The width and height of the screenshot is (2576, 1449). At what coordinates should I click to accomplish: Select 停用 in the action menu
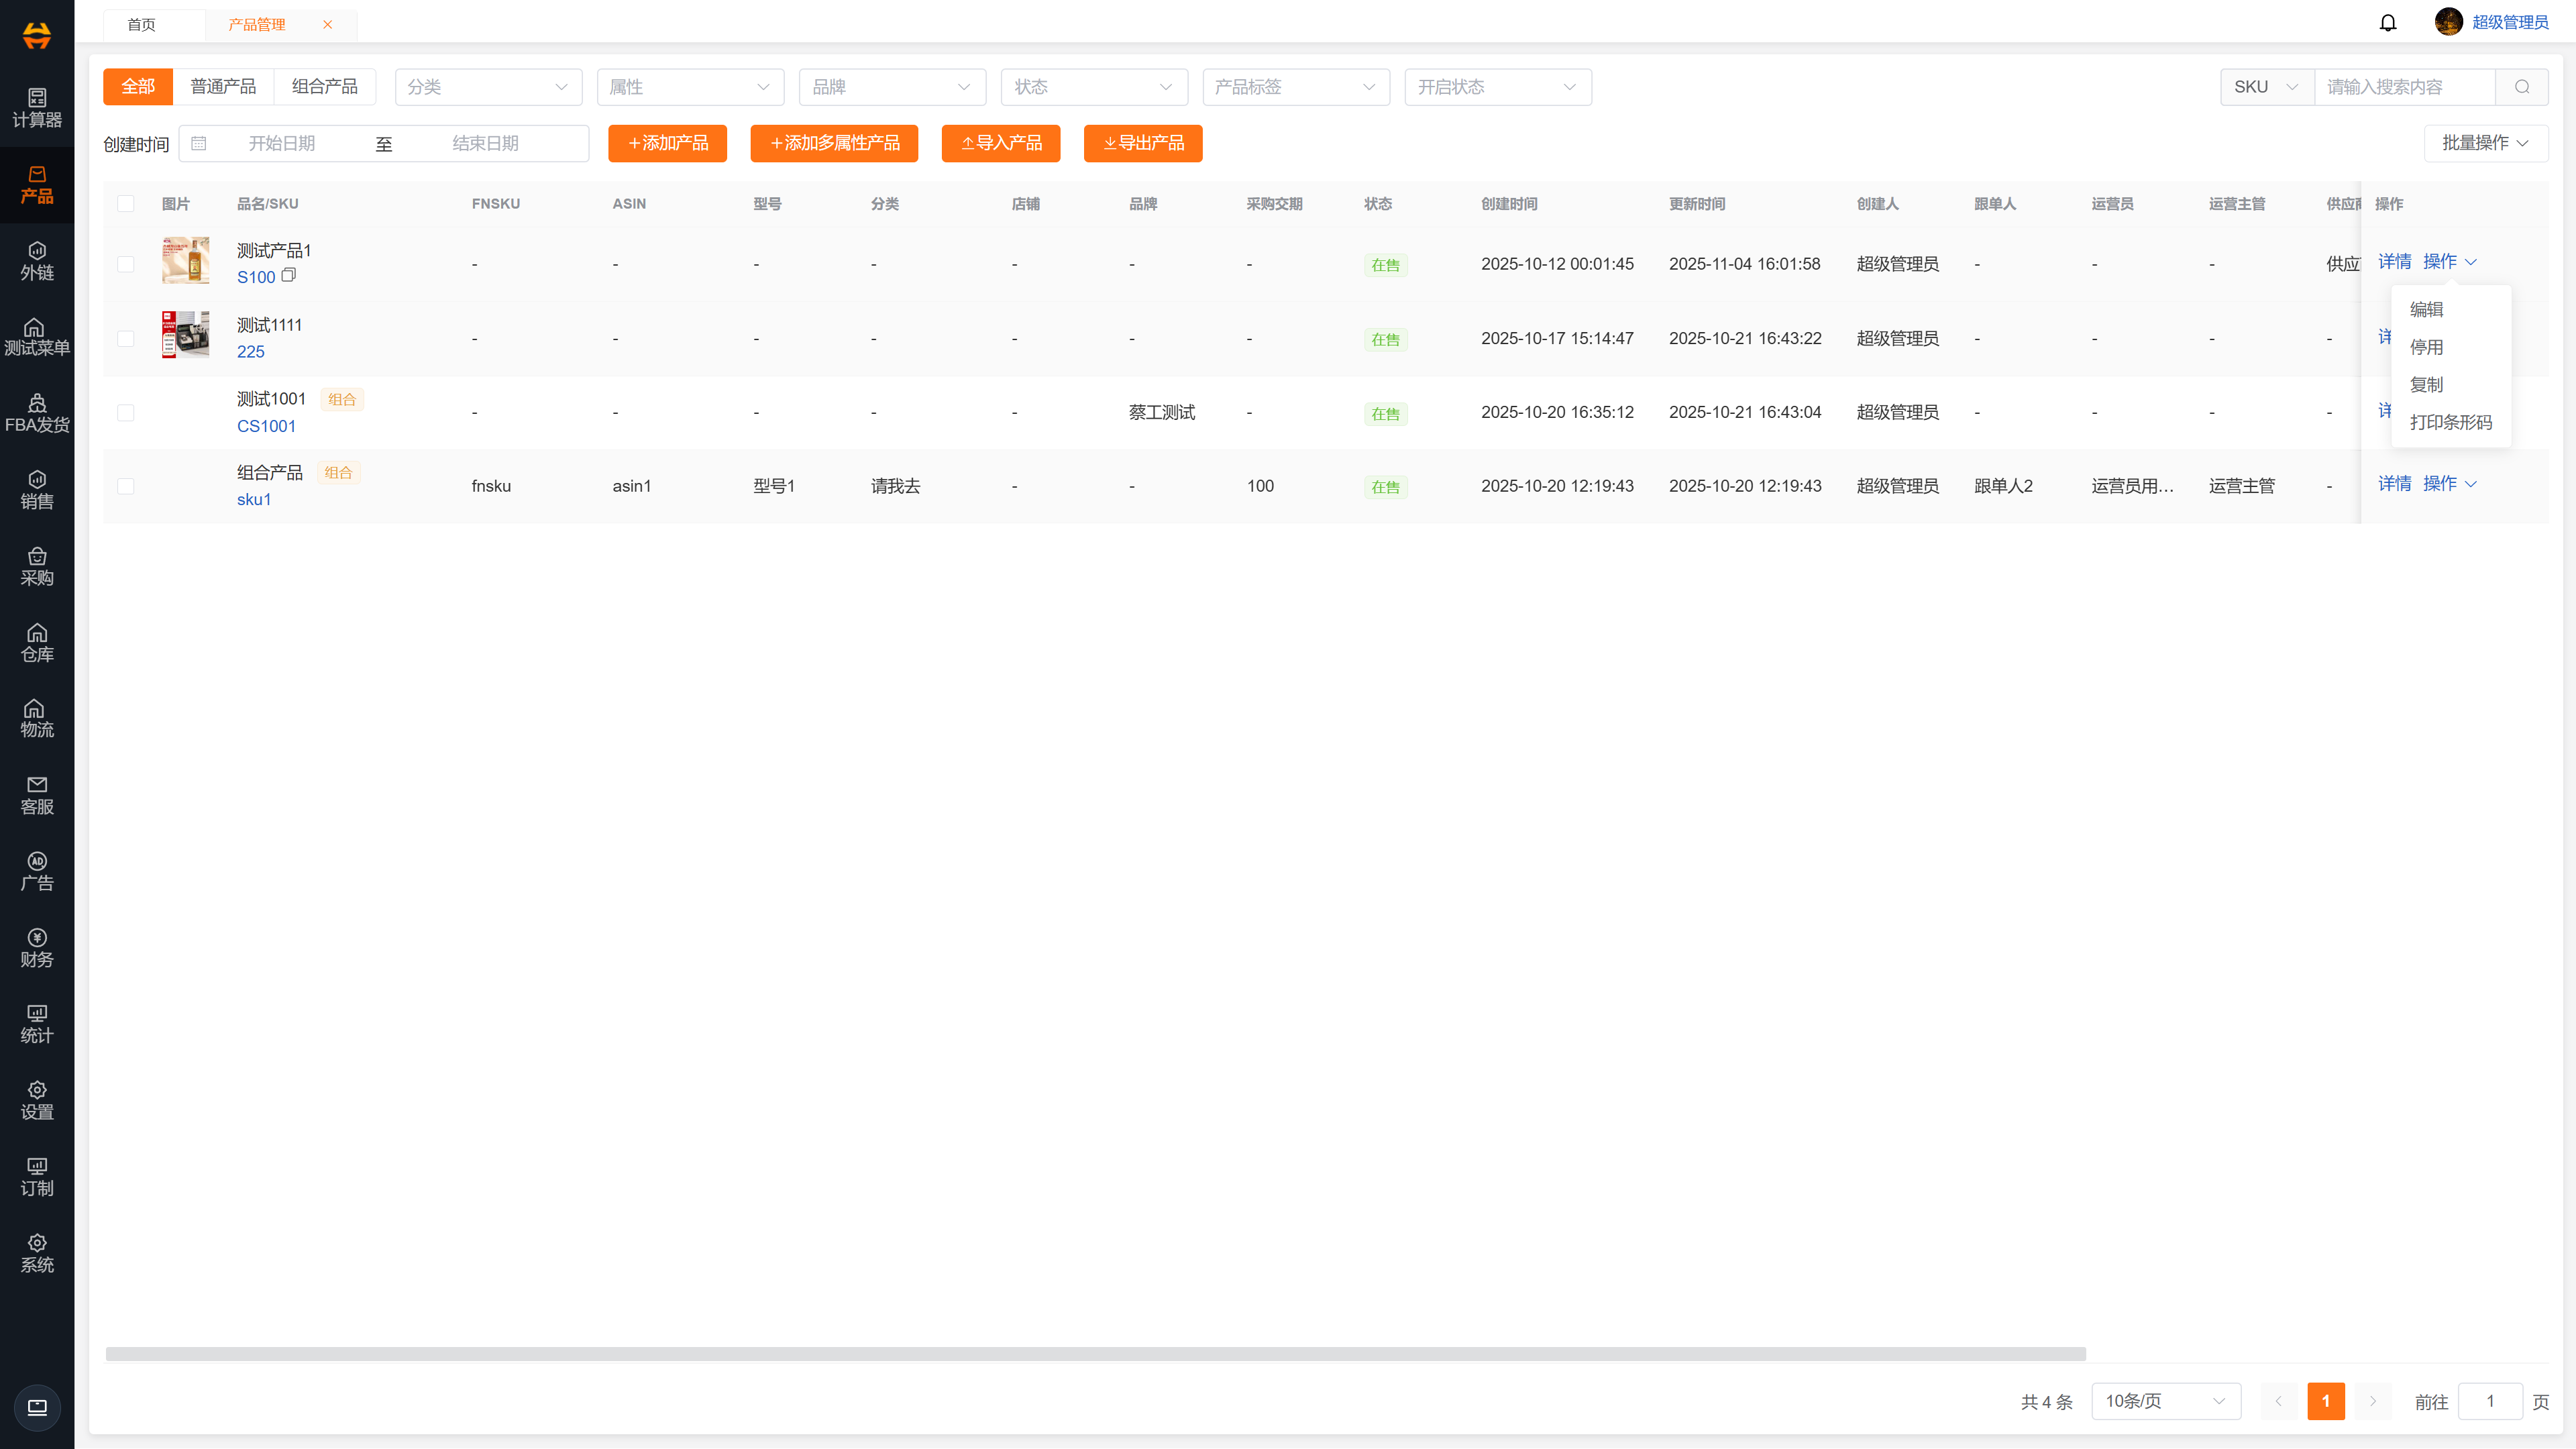point(2426,347)
